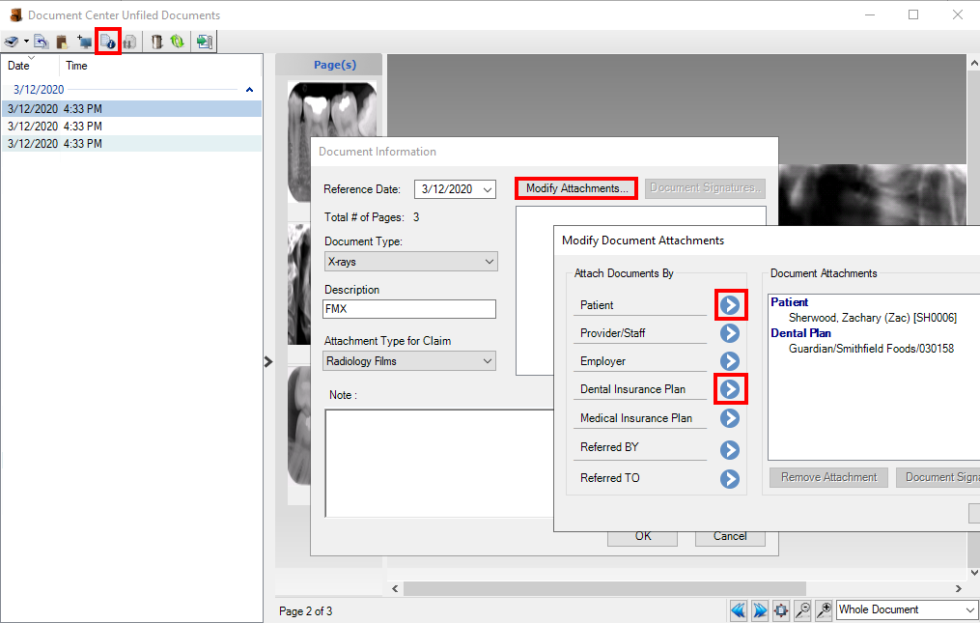Sort the list by Date column header
This screenshot has height=623, width=980.
(19, 66)
